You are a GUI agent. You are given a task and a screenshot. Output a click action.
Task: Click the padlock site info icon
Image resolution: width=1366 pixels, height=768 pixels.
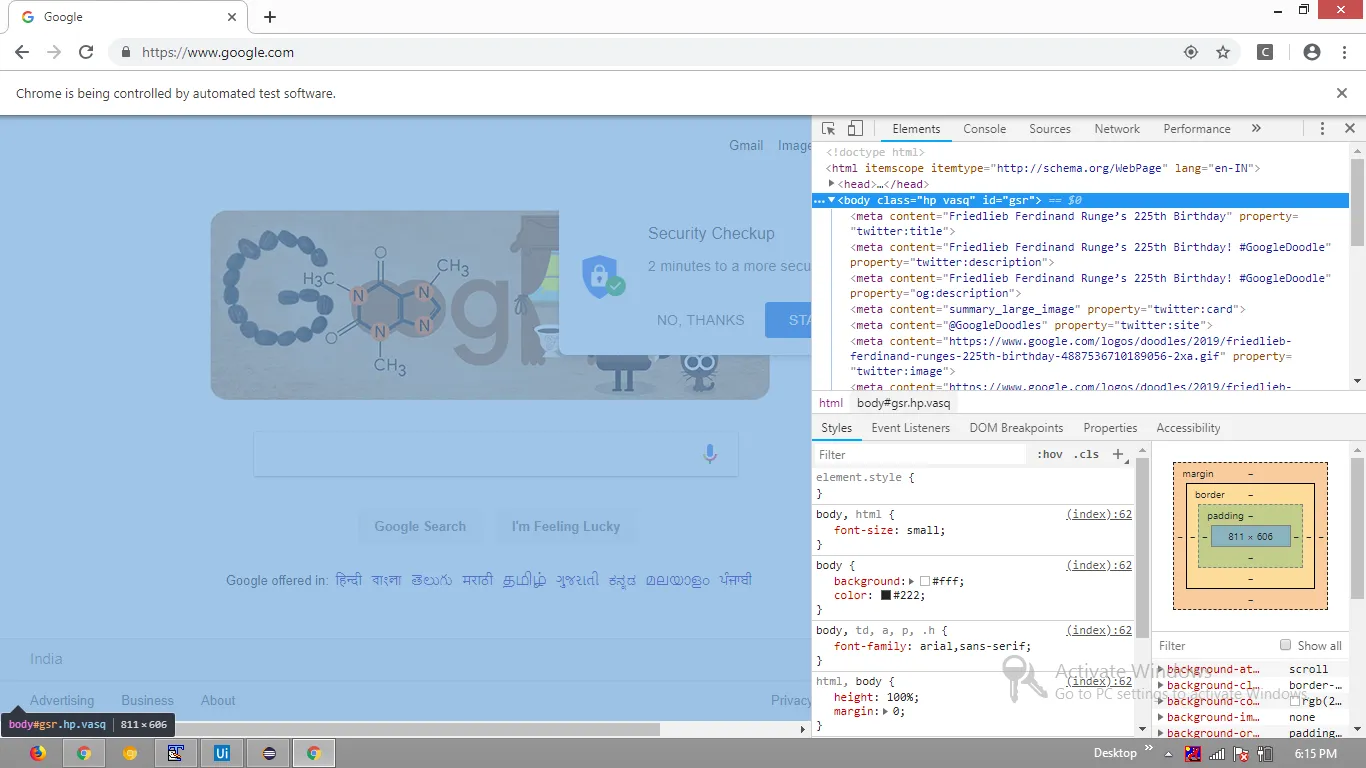pos(126,52)
